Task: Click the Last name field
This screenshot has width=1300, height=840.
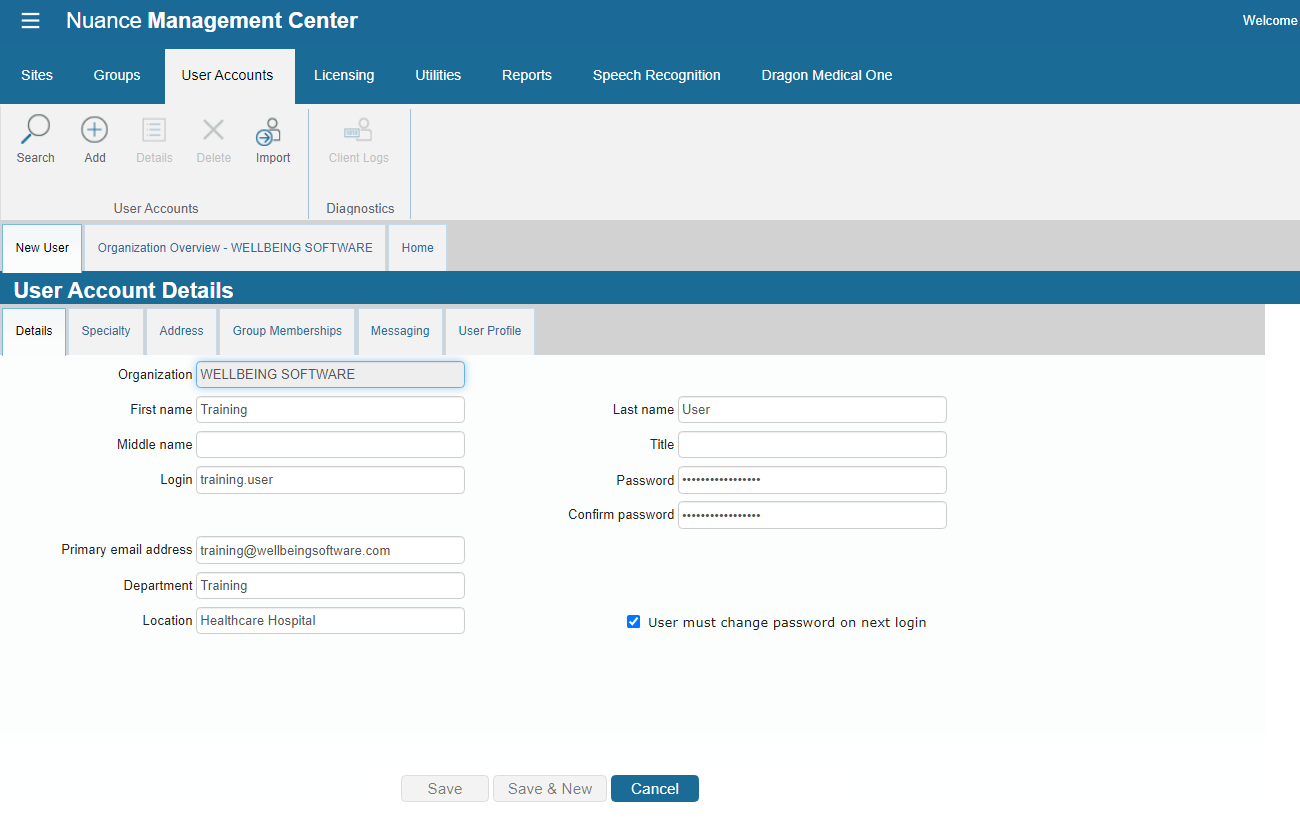Action: 812,409
